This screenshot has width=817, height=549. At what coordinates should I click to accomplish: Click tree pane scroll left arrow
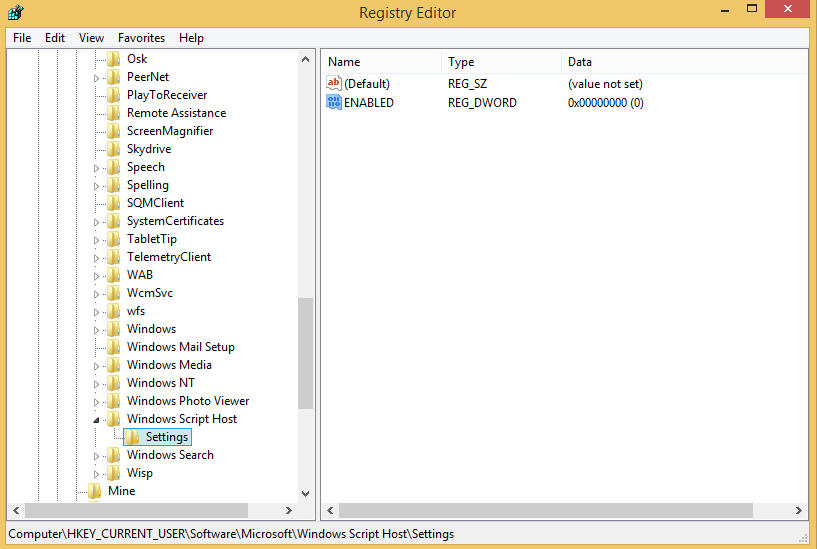click(x=16, y=510)
